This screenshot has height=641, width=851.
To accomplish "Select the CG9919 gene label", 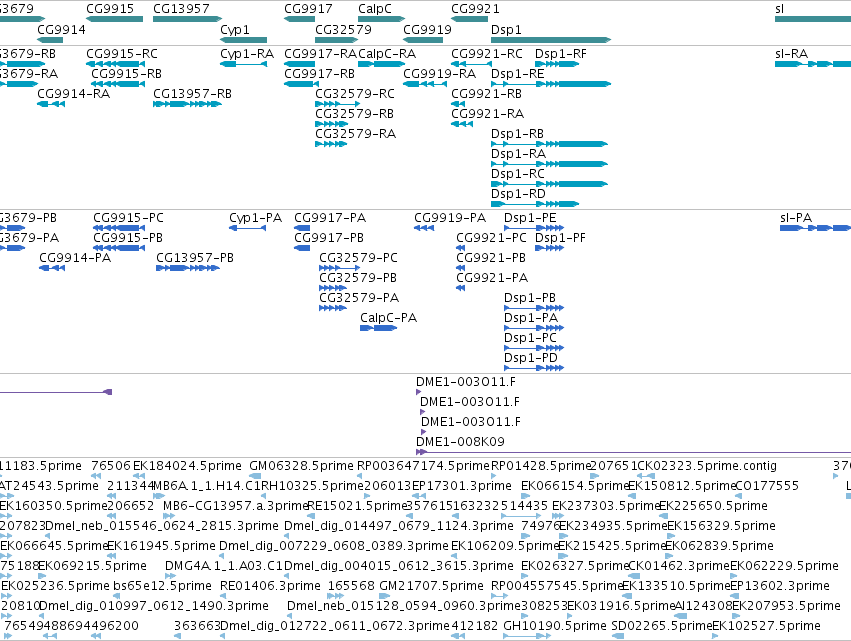I will 427,29.
